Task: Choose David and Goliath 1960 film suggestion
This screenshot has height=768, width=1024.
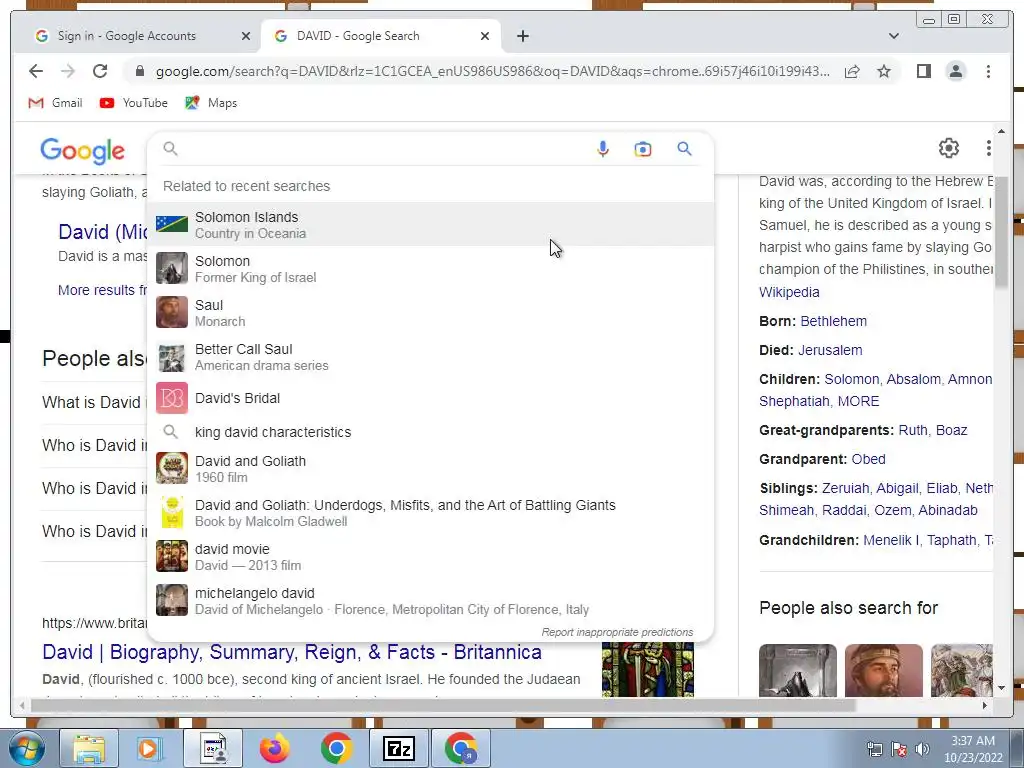Action: [x=431, y=468]
